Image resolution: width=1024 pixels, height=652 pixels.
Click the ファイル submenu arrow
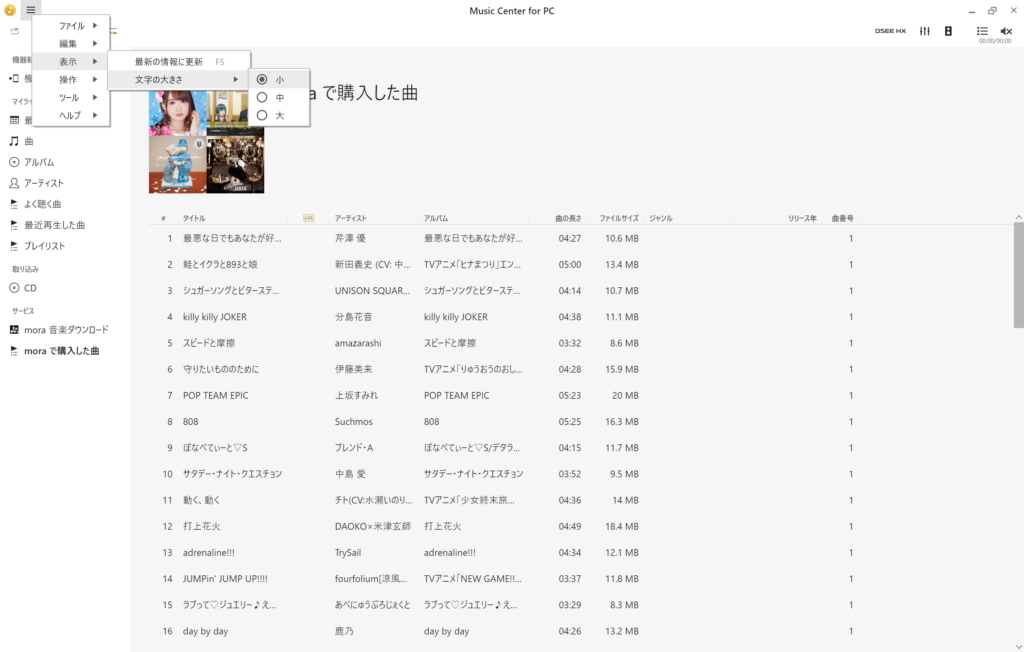(95, 25)
